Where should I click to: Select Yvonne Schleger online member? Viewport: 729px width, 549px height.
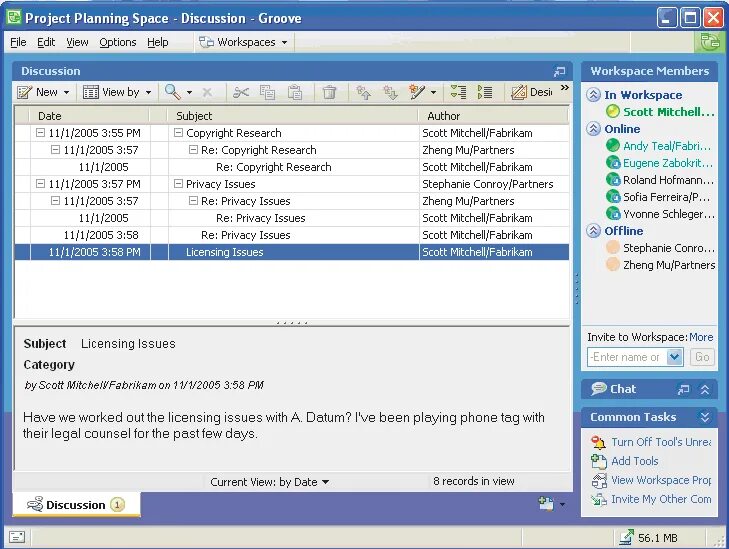pos(660,214)
